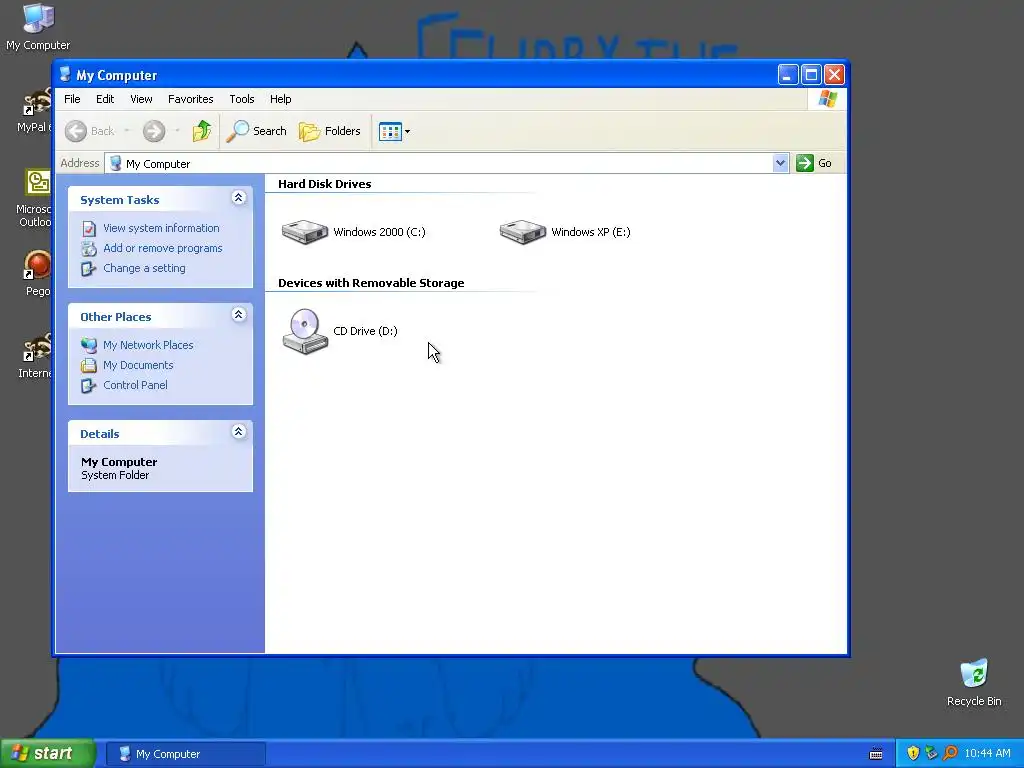Click the Forward arrow button
The height and width of the screenshot is (768, 1024).
(154, 131)
